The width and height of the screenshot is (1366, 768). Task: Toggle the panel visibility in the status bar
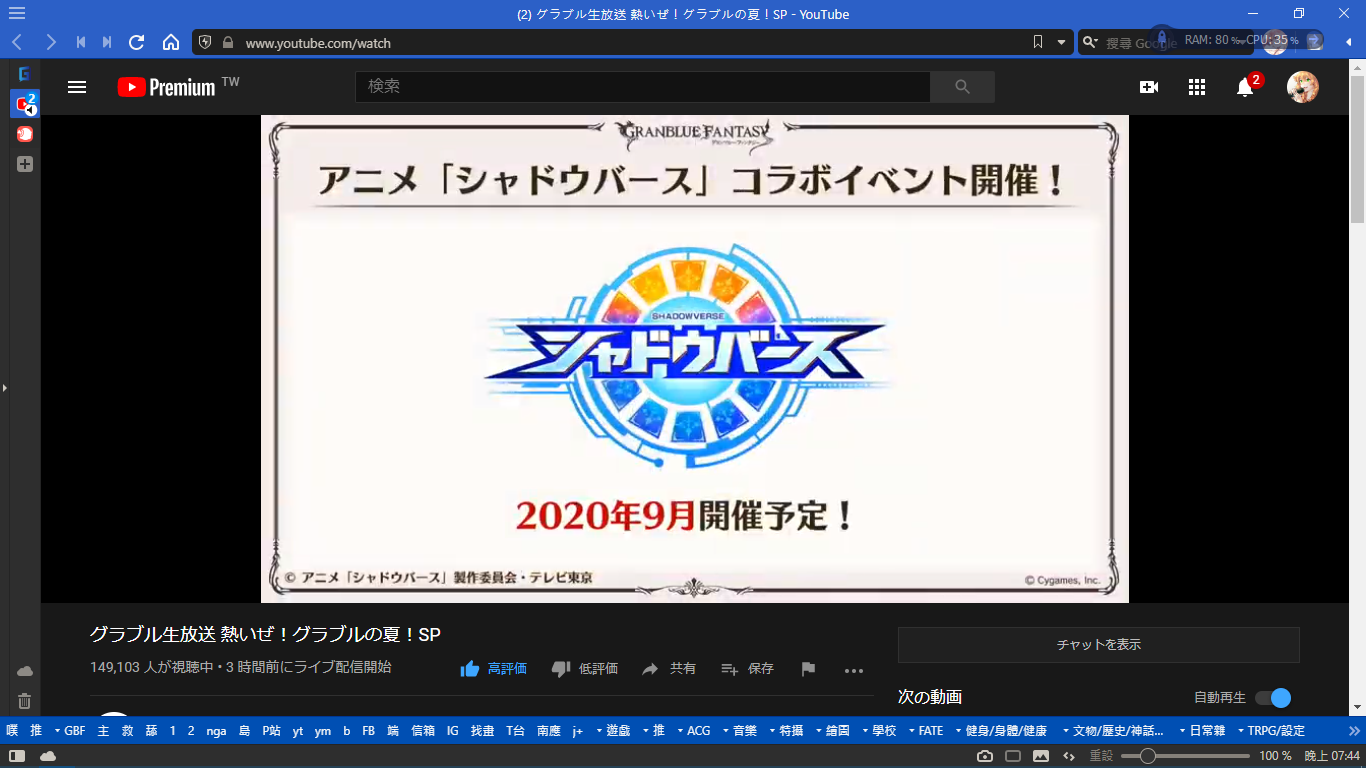click(x=17, y=756)
